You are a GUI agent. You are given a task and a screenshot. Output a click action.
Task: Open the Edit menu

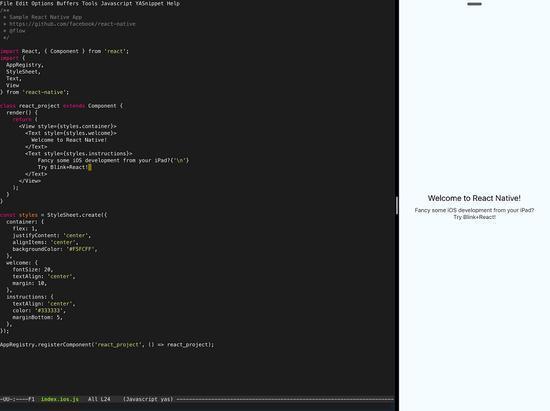[x=22, y=4]
